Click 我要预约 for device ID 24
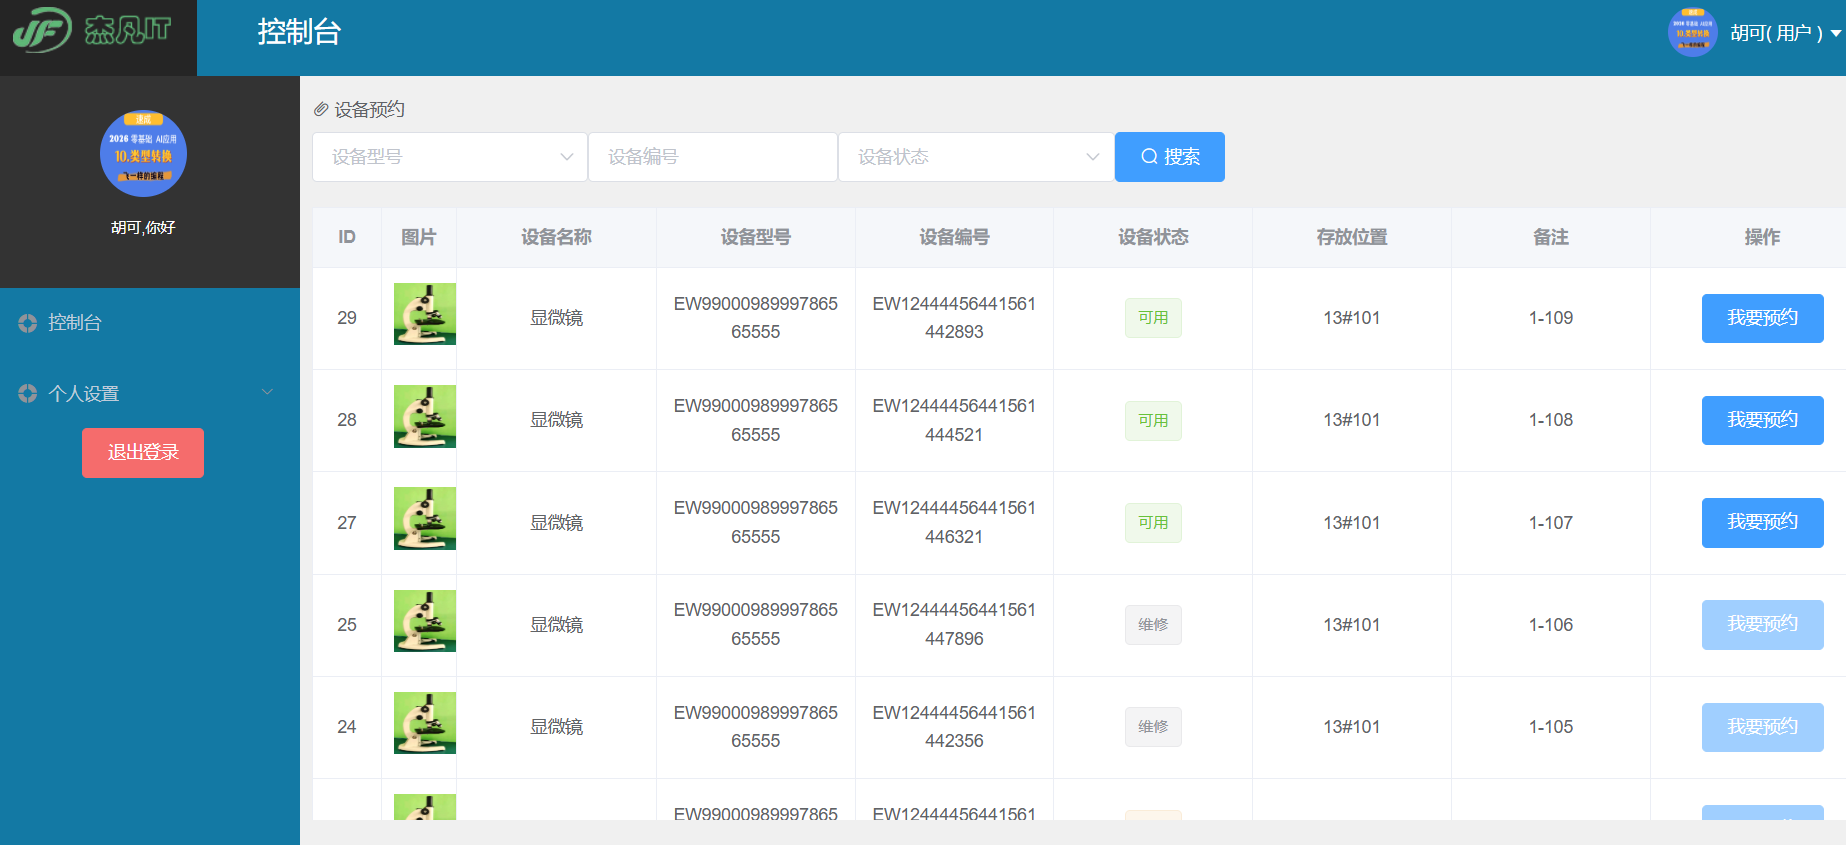This screenshot has height=845, width=1846. click(x=1762, y=727)
